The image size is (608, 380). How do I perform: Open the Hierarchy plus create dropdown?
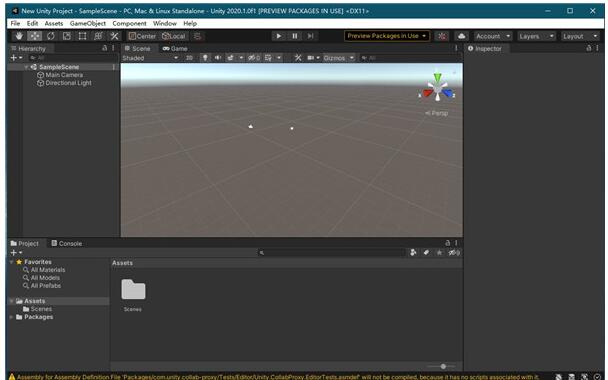coord(16,58)
